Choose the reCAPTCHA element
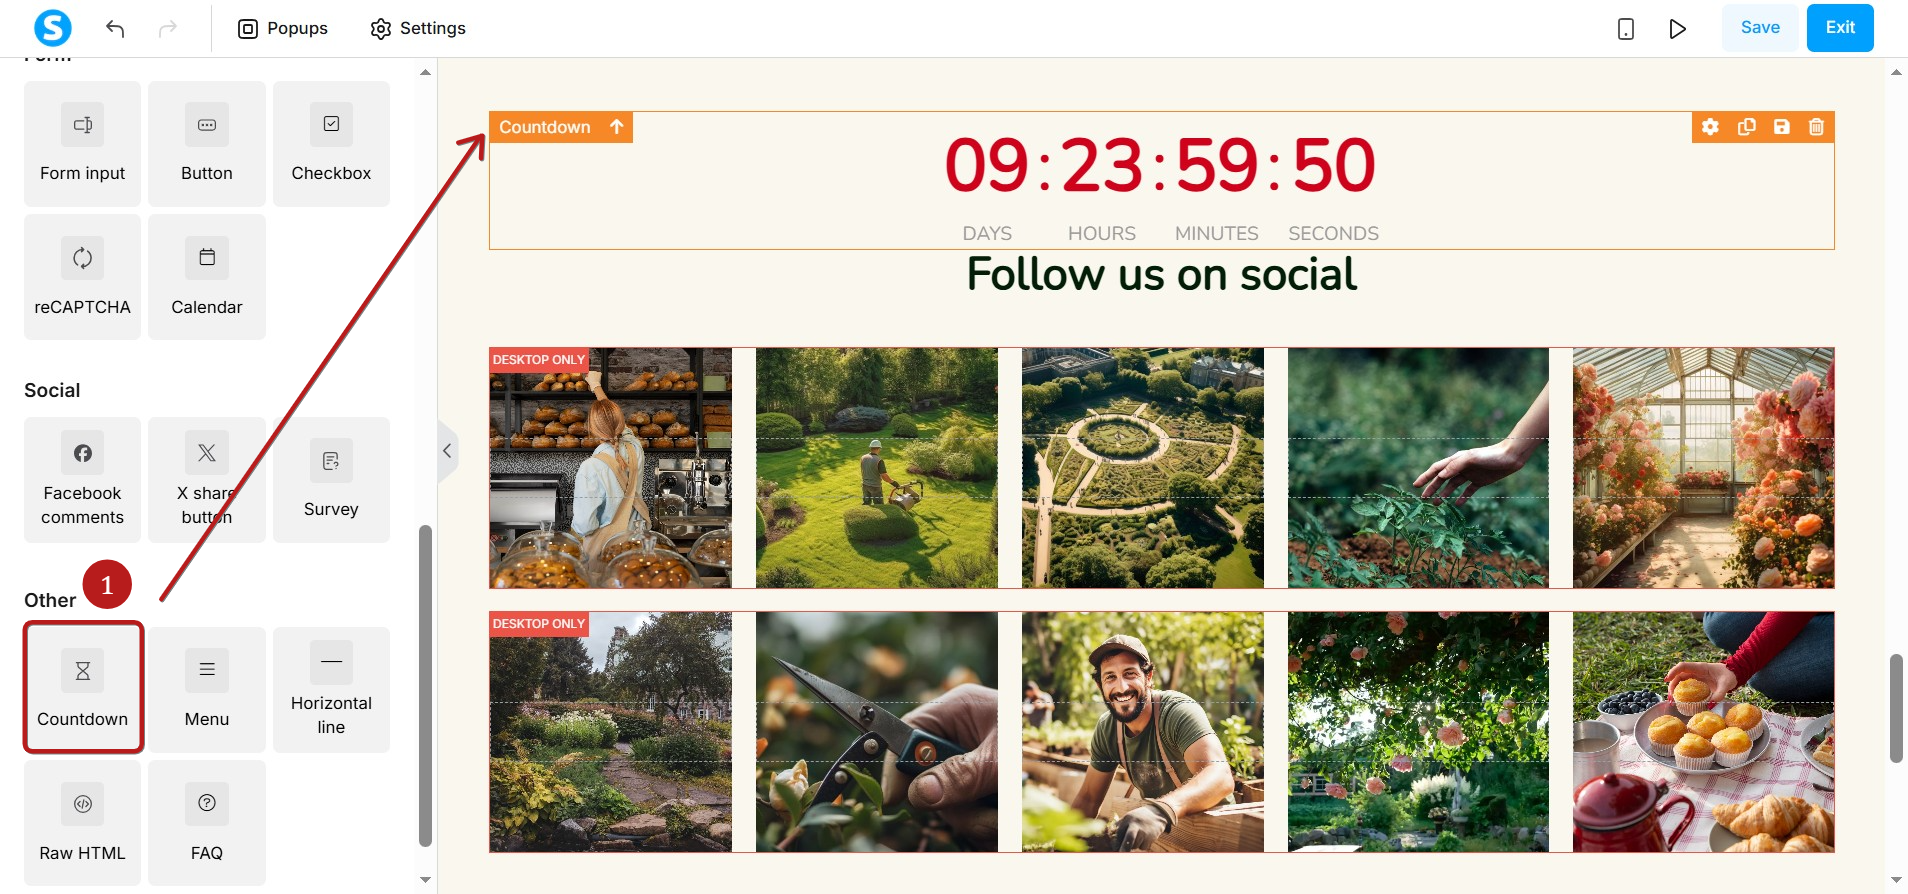The image size is (1908, 894). [x=83, y=277]
